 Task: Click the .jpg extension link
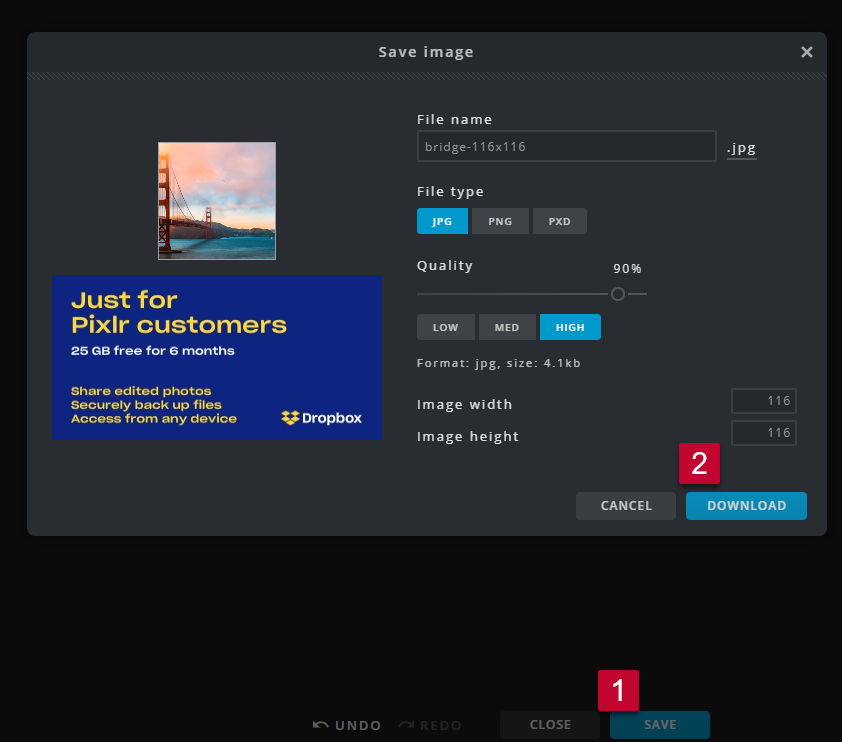(x=741, y=148)
